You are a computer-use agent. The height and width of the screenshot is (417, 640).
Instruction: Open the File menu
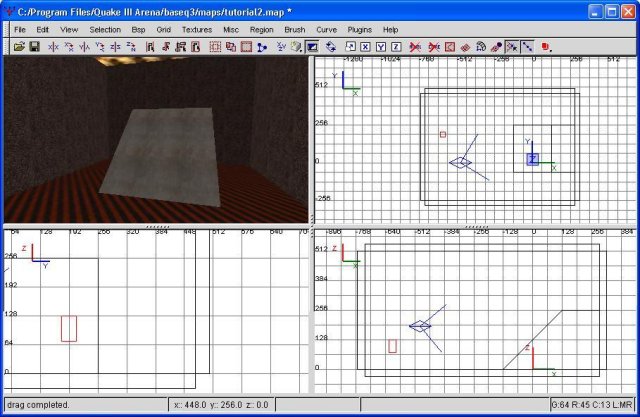[x=20, y=30]
